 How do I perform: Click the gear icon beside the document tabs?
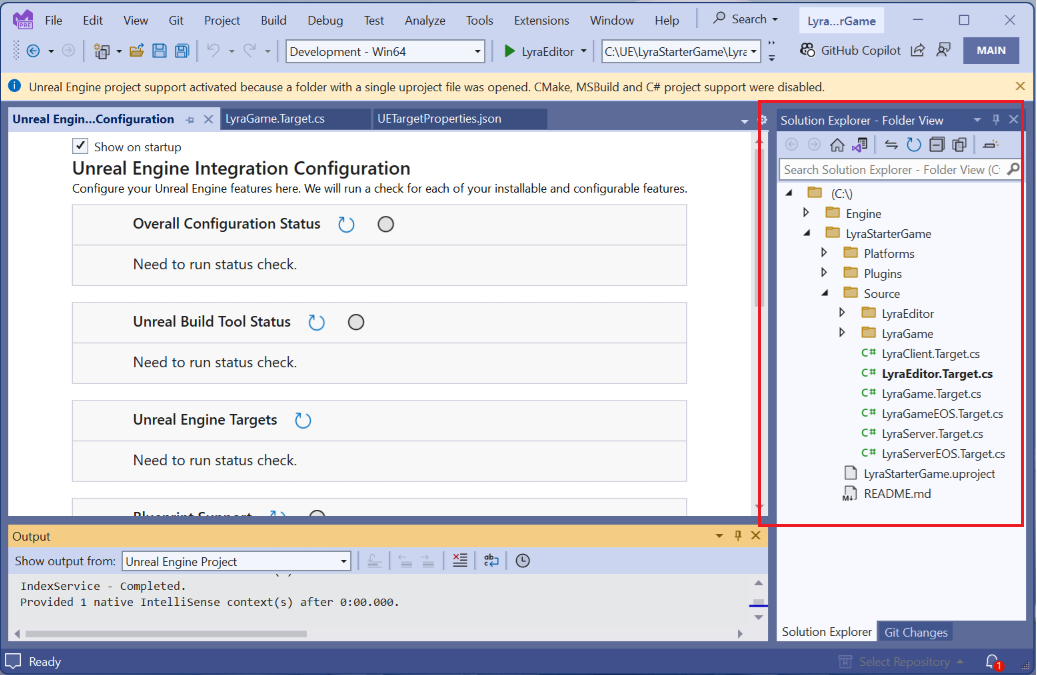pyautogui.click(x=763, y=120)
